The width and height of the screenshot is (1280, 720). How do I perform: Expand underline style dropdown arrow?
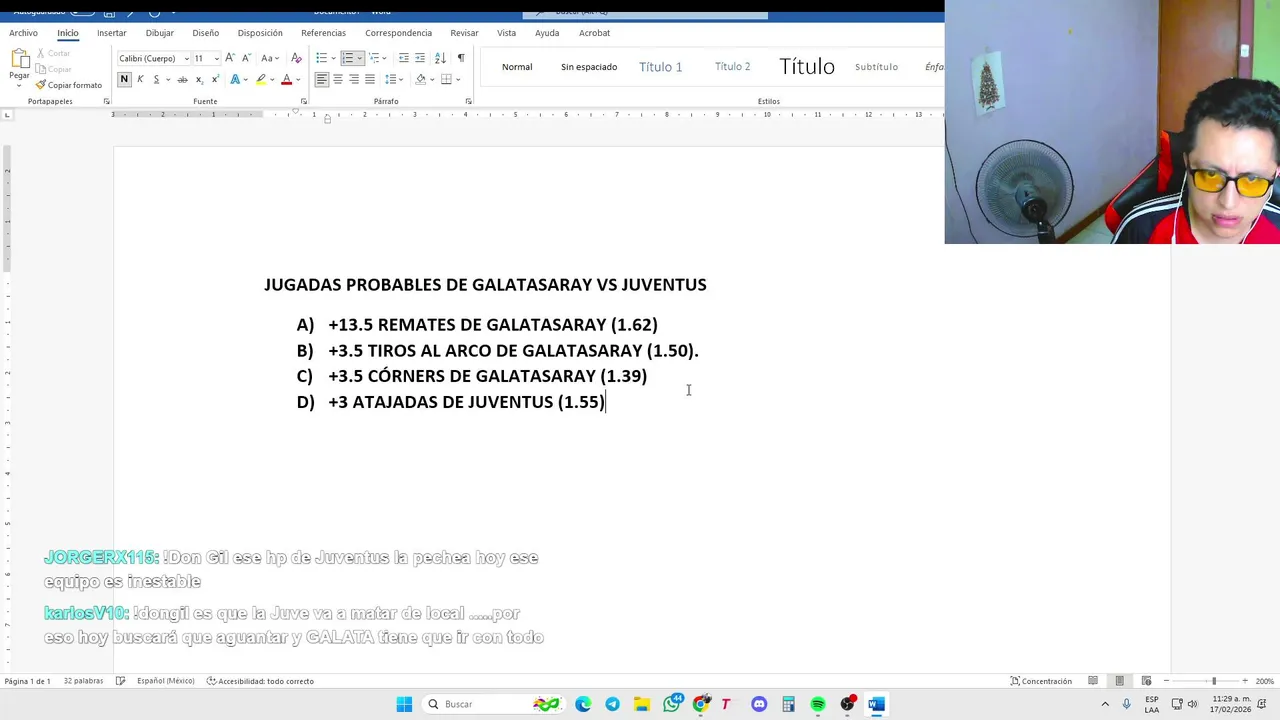167,79
